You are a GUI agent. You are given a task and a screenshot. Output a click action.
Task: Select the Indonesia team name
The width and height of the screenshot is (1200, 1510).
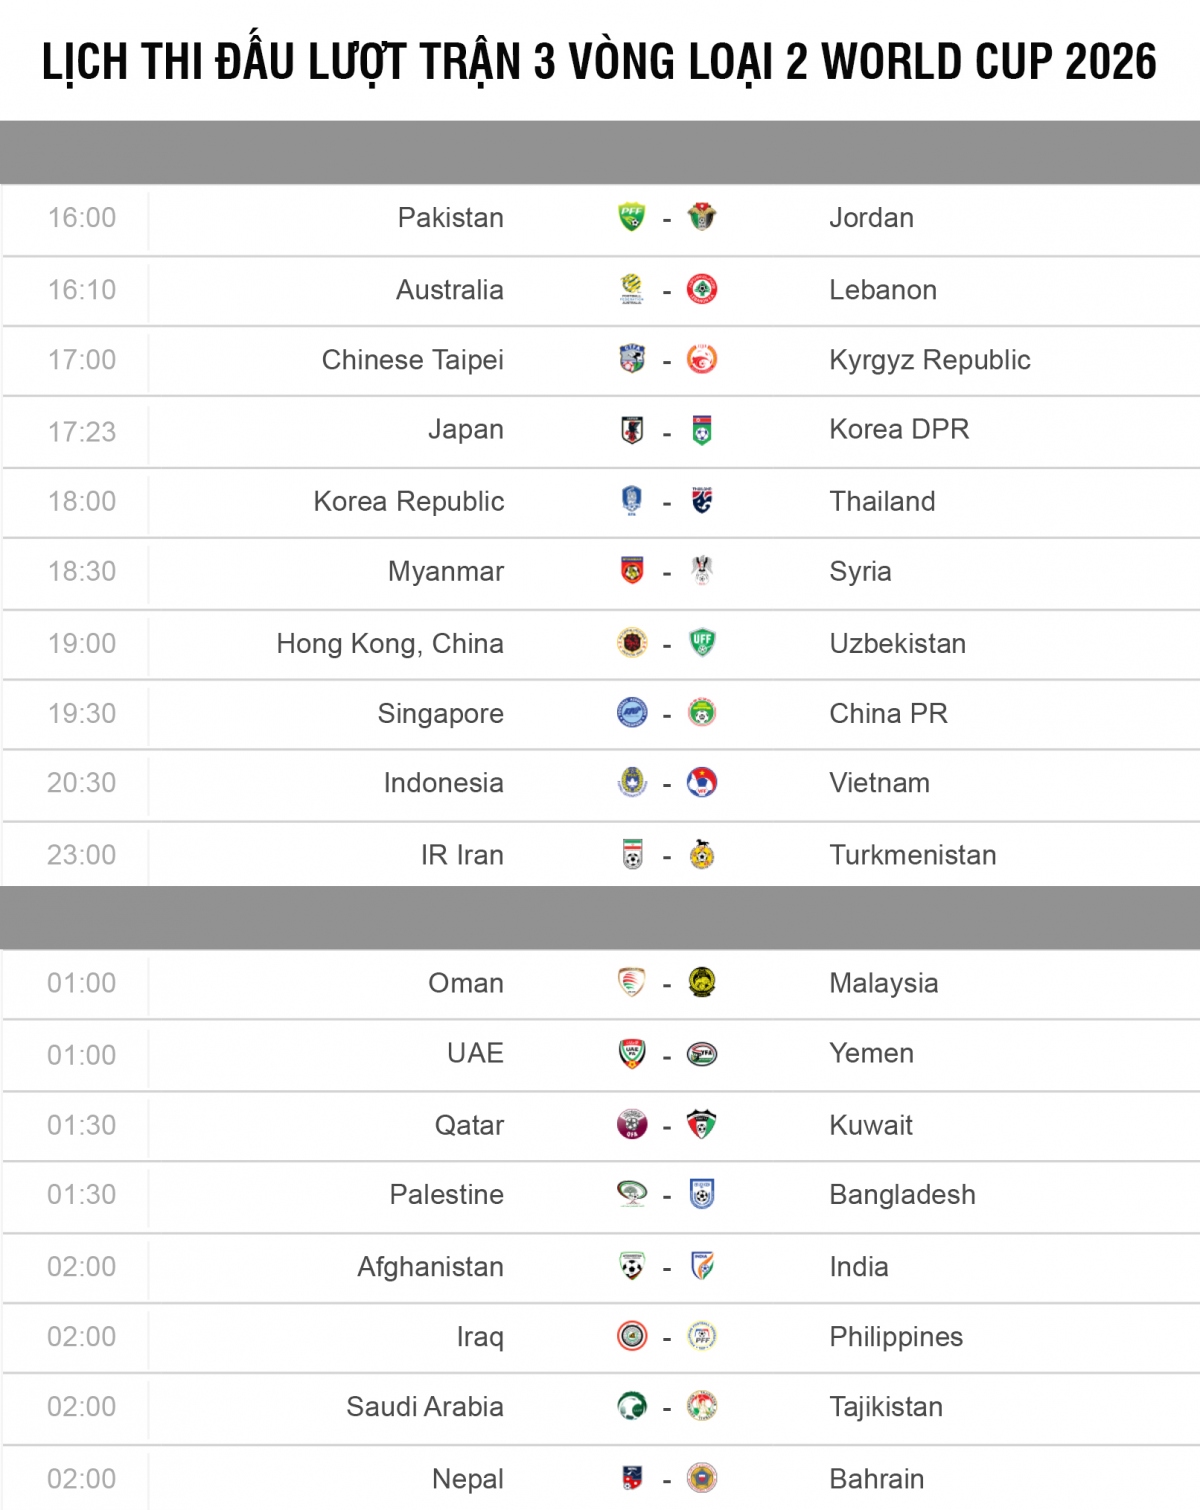pyautogui.click(x=443, y=783)
